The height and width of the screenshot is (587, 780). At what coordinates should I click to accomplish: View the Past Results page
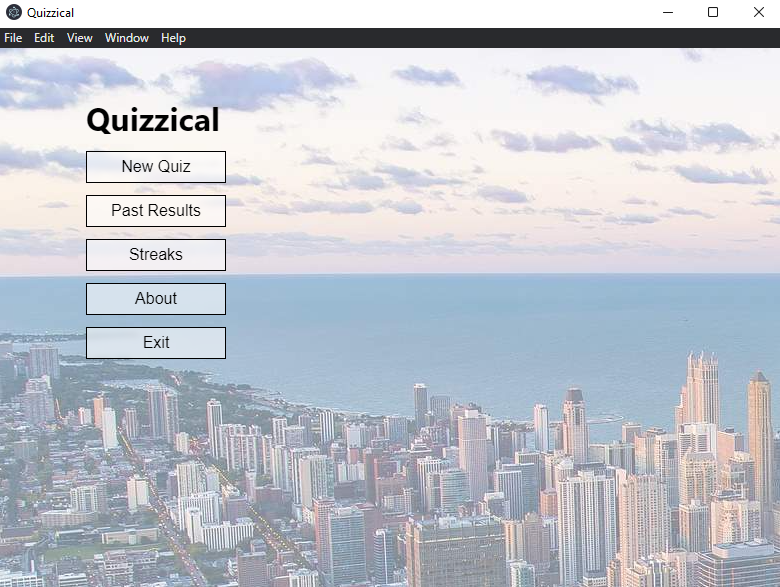click(156, 211)
